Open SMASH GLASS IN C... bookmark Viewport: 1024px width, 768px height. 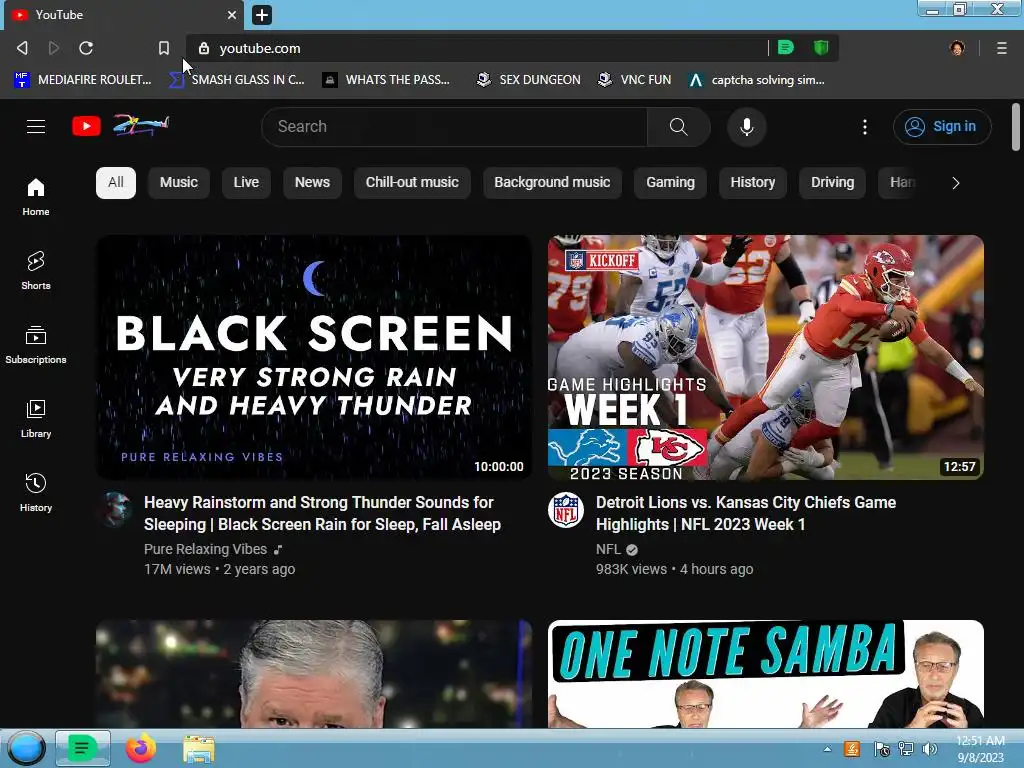[237, 80]
